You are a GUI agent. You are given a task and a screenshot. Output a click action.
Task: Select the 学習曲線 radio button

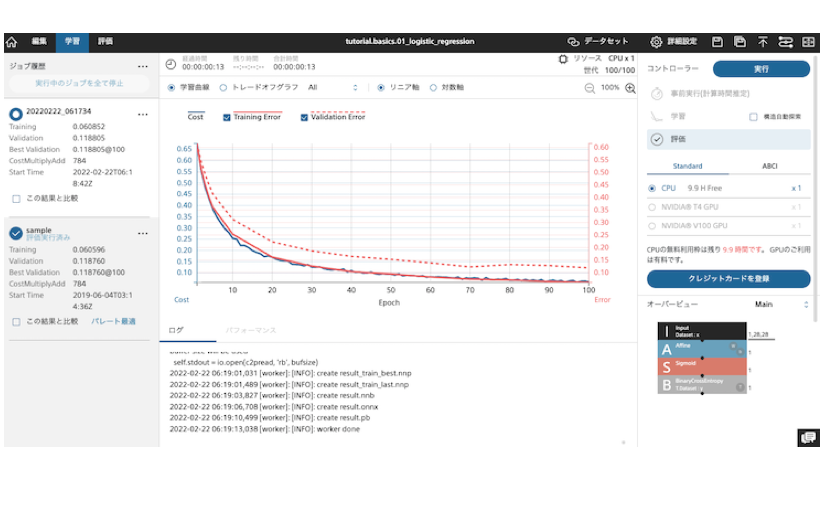click(x=171, y=87)
